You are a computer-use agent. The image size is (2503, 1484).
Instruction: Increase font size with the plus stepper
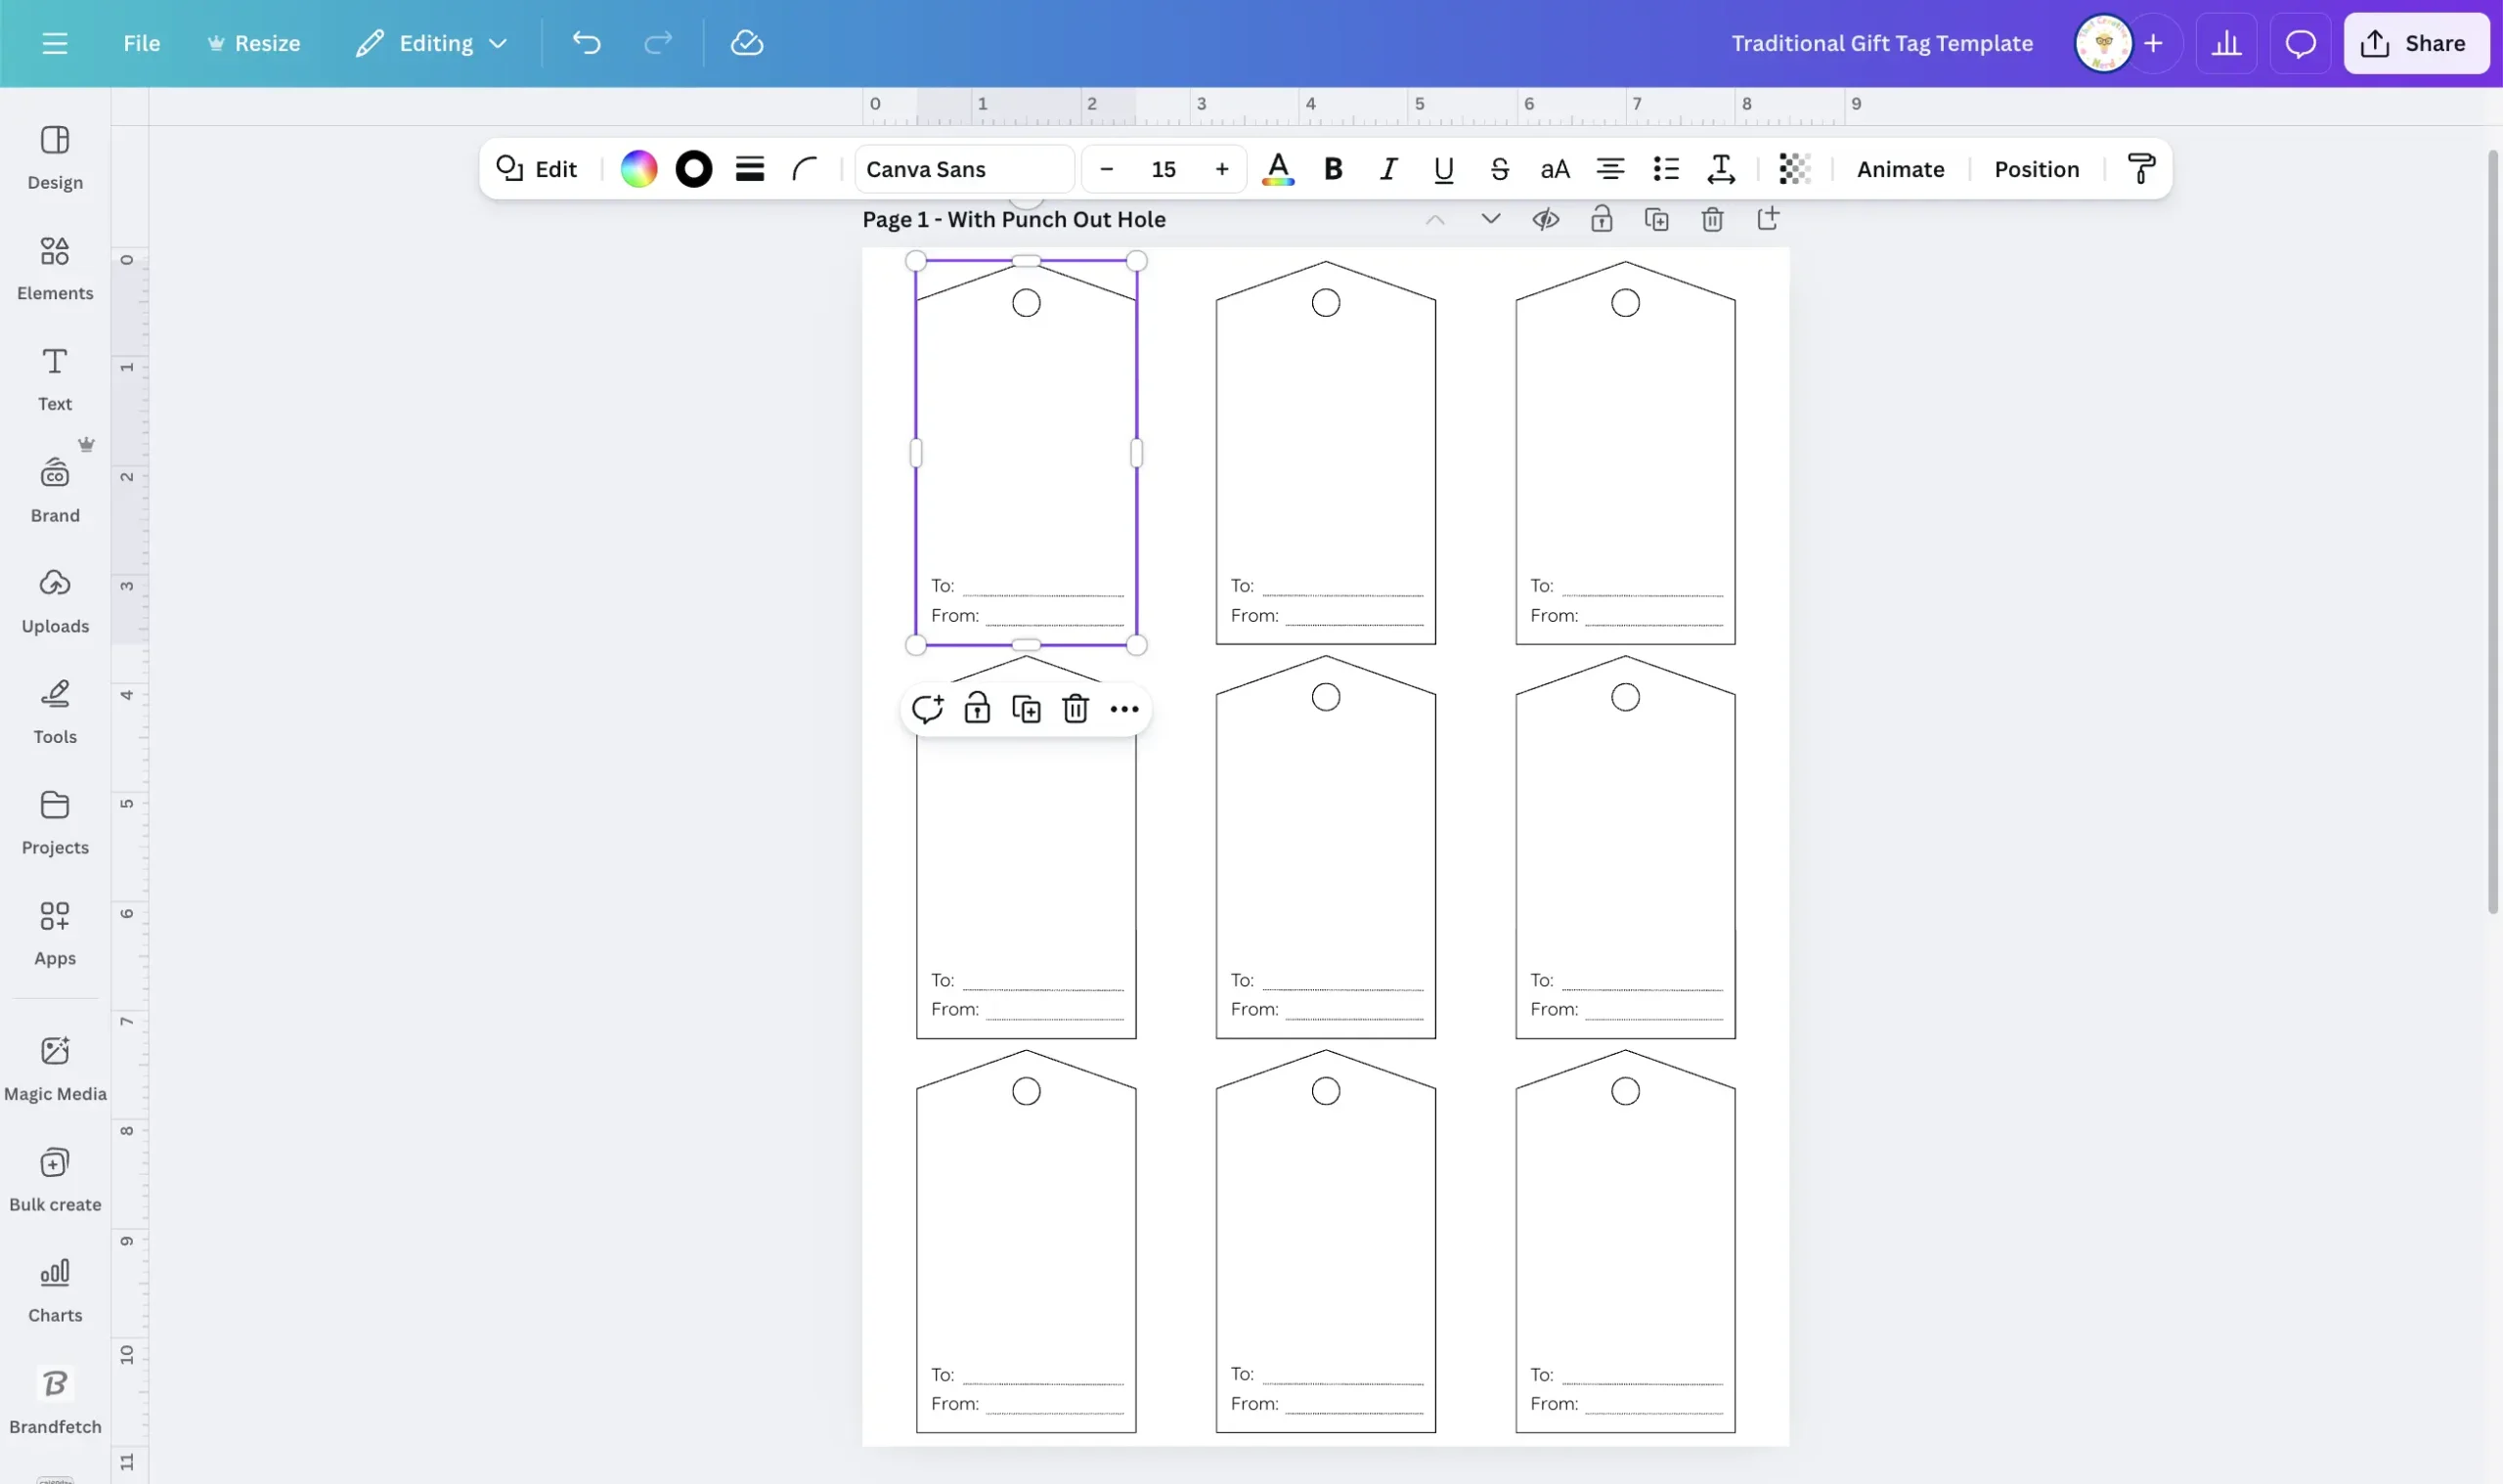pyautogui.click(x=1221, y=169)
